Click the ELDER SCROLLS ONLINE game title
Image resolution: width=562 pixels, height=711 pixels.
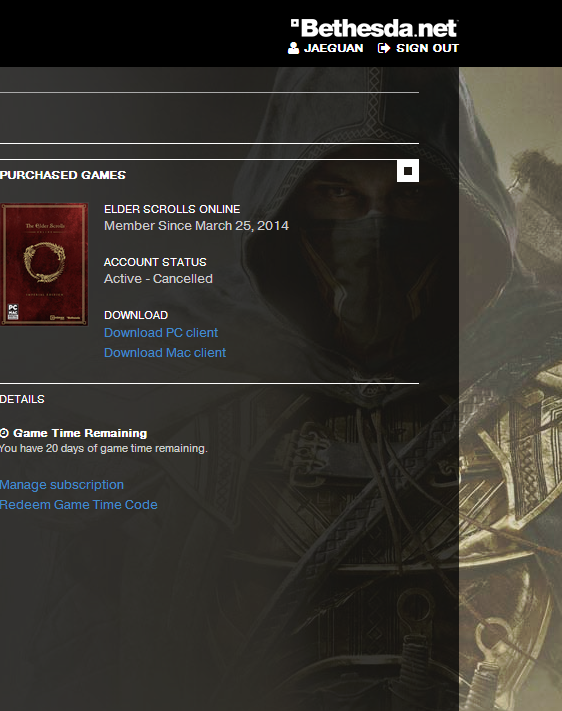pos(172,209)
